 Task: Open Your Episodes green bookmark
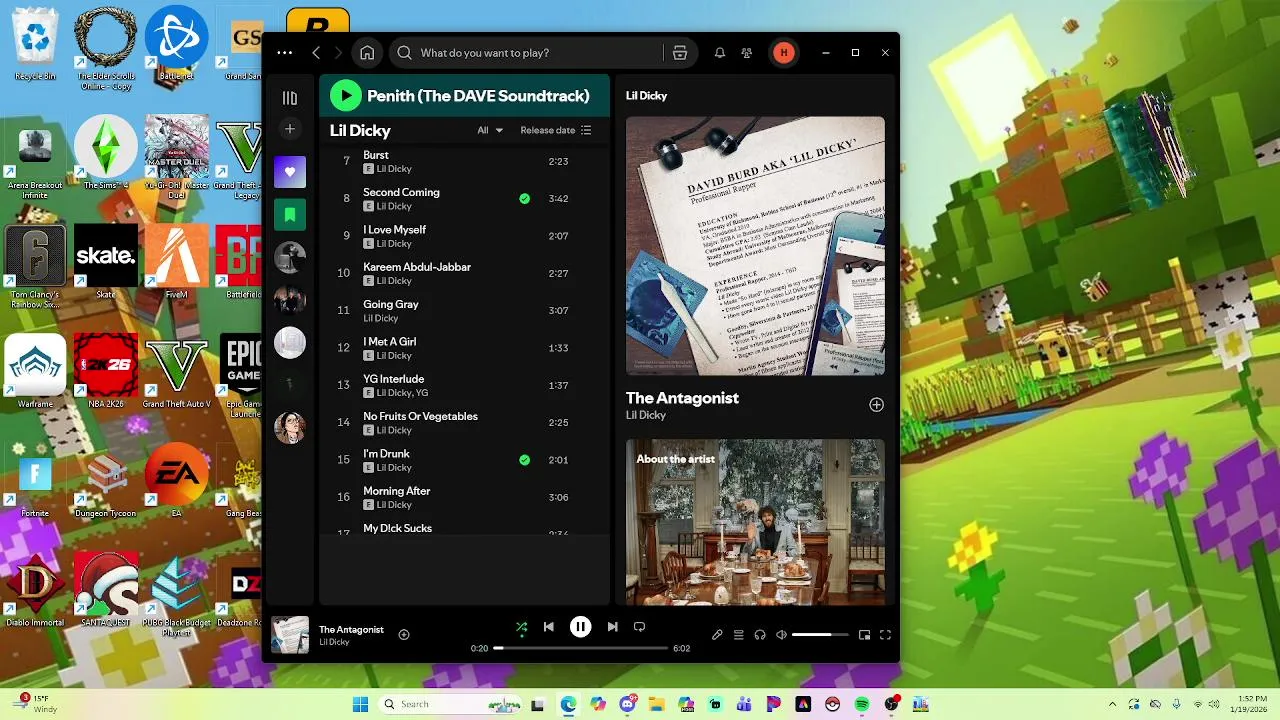[290, 214]
